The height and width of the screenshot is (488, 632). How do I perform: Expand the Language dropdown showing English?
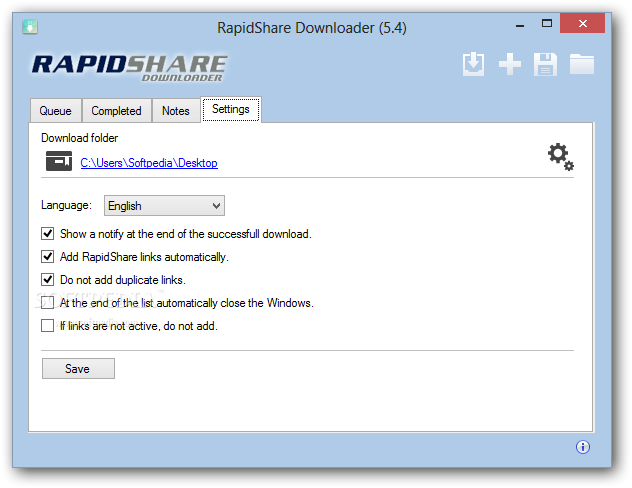click(x=164, y=206)
